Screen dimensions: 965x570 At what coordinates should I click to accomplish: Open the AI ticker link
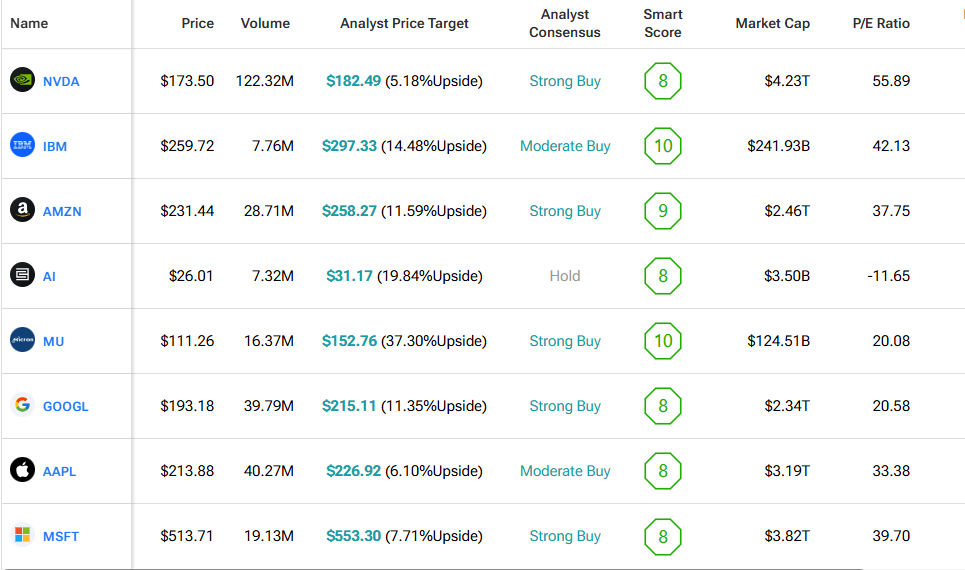49,276
